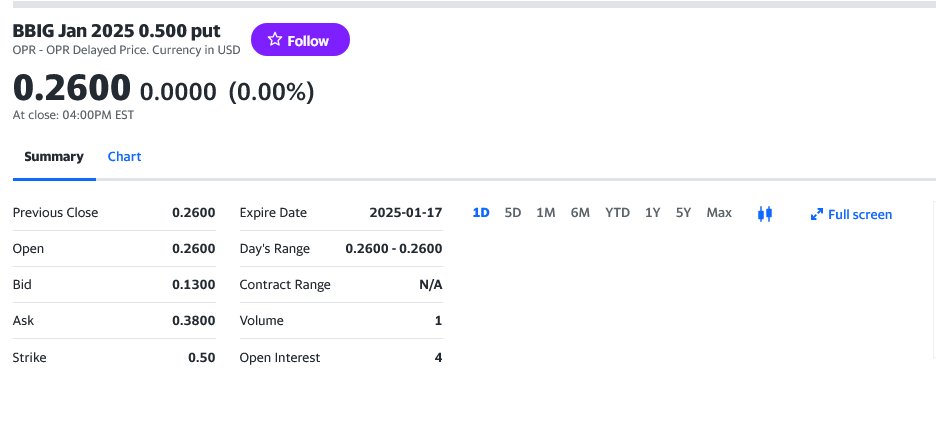Show the Max chart period

pyautogui.click(x=719, y=213)
